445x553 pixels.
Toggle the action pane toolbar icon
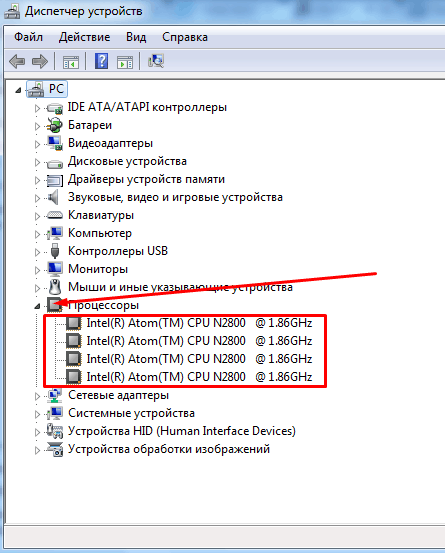pyautogui.click(x=125, y=62)
